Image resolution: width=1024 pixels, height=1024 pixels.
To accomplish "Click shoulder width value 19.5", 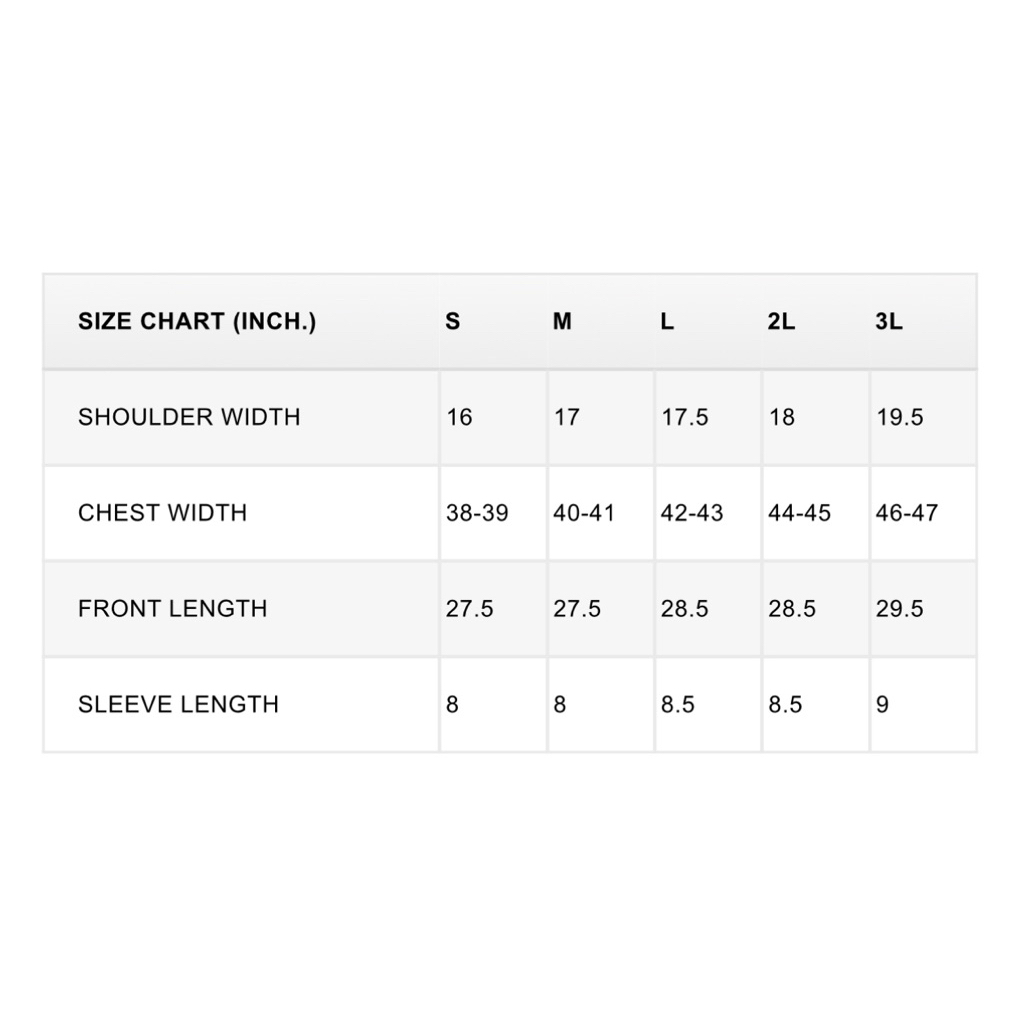I will tap(900, 417).
